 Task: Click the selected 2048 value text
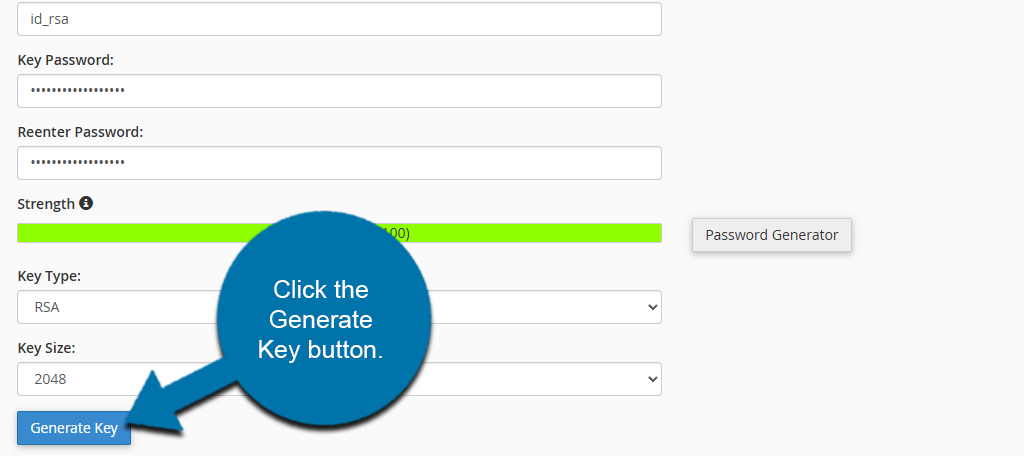click(49, 379)
